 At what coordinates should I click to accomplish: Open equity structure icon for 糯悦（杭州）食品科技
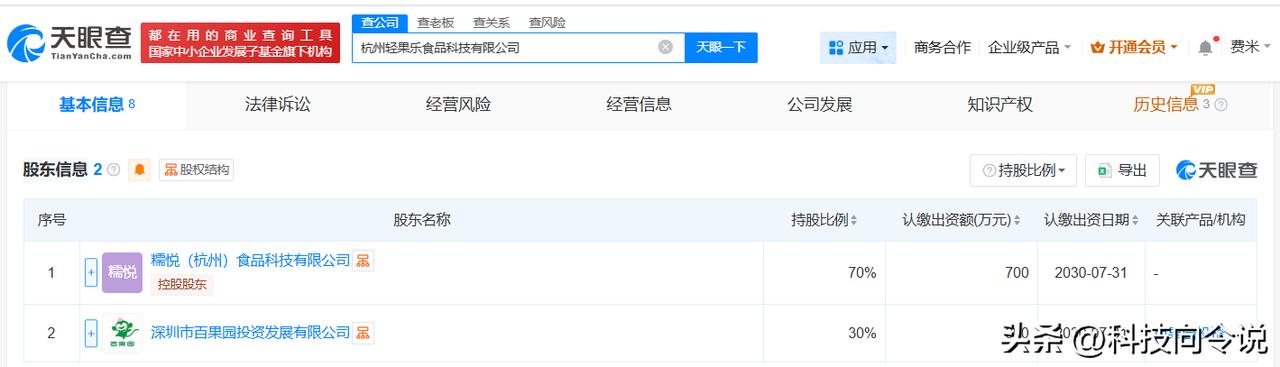point(364,261)
